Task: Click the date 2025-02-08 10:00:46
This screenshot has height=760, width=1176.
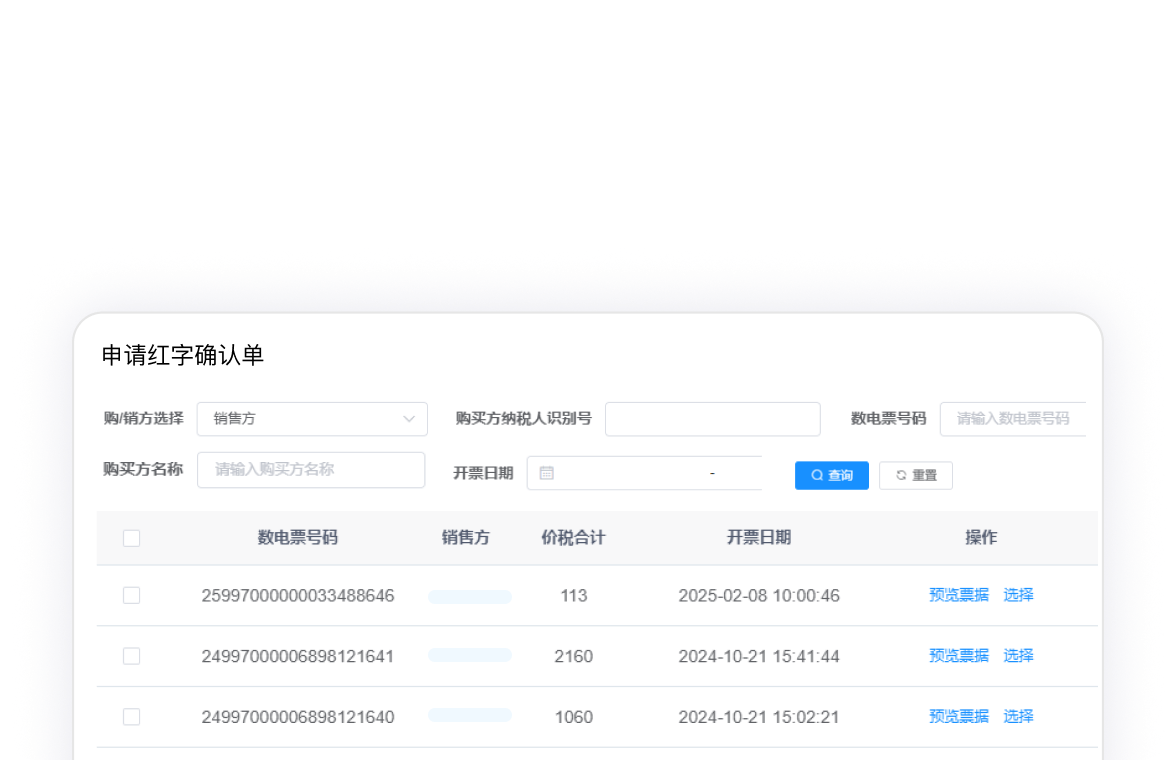Action: tap(759, 596)
